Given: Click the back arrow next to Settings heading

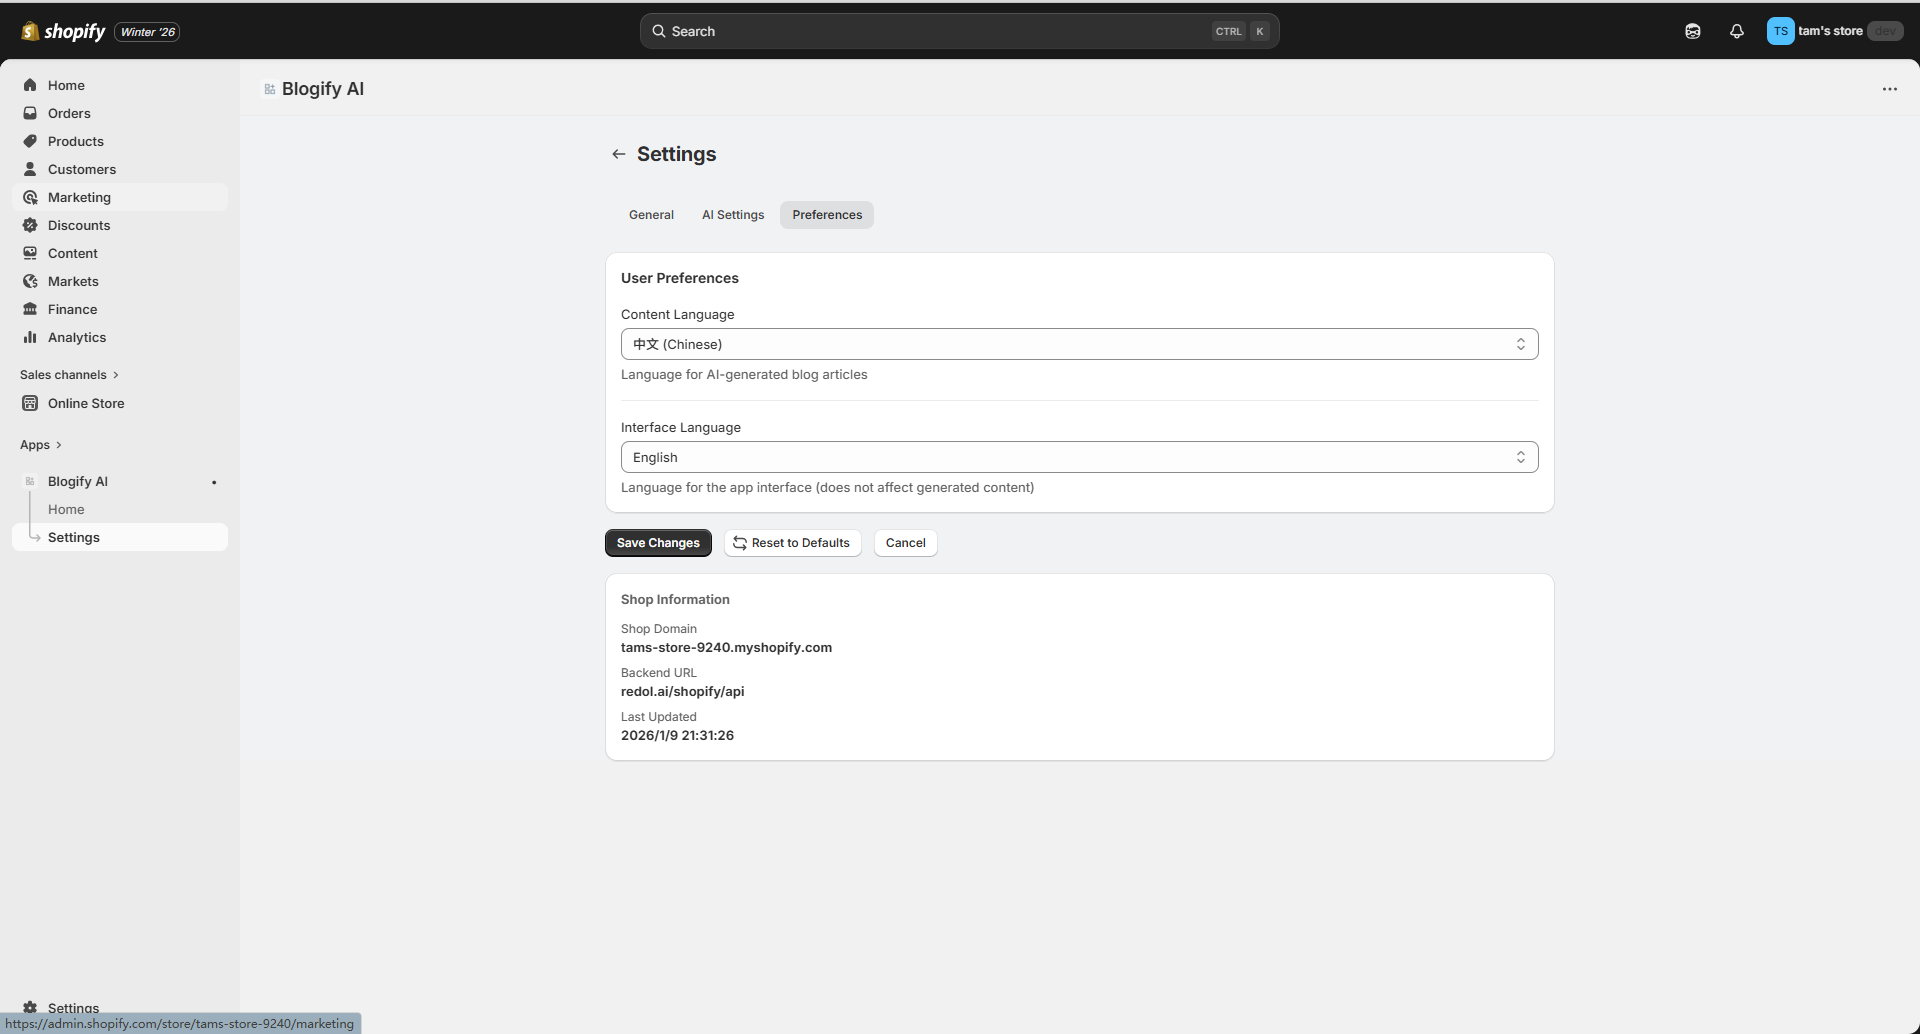Looking at the screenshot, I should 618,153.
